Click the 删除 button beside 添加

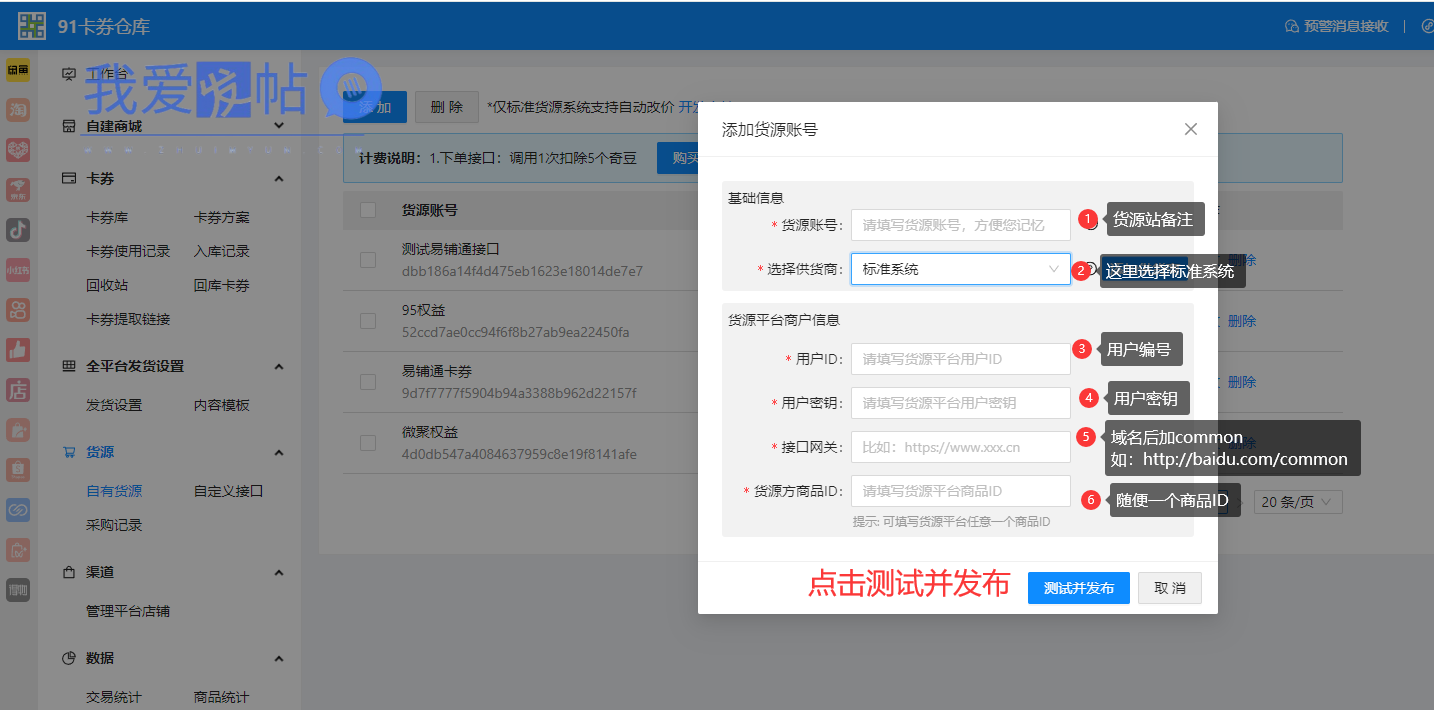(447, 107)
